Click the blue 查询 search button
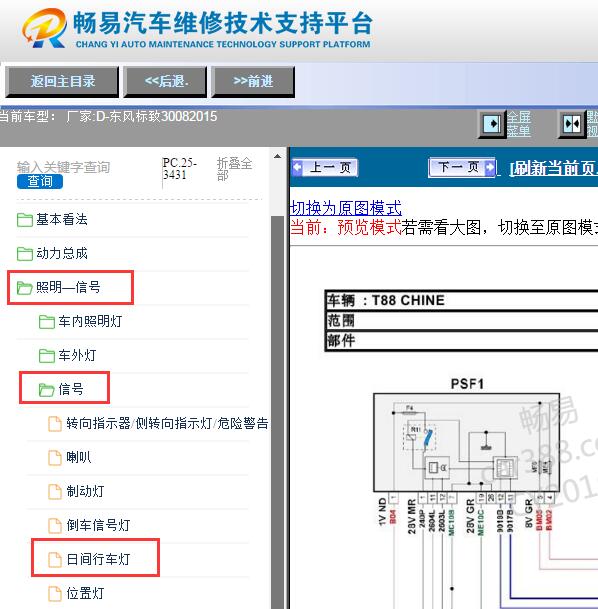Image resolution: width=598 pixels, height=609 pixels. [x=40, y=181]
